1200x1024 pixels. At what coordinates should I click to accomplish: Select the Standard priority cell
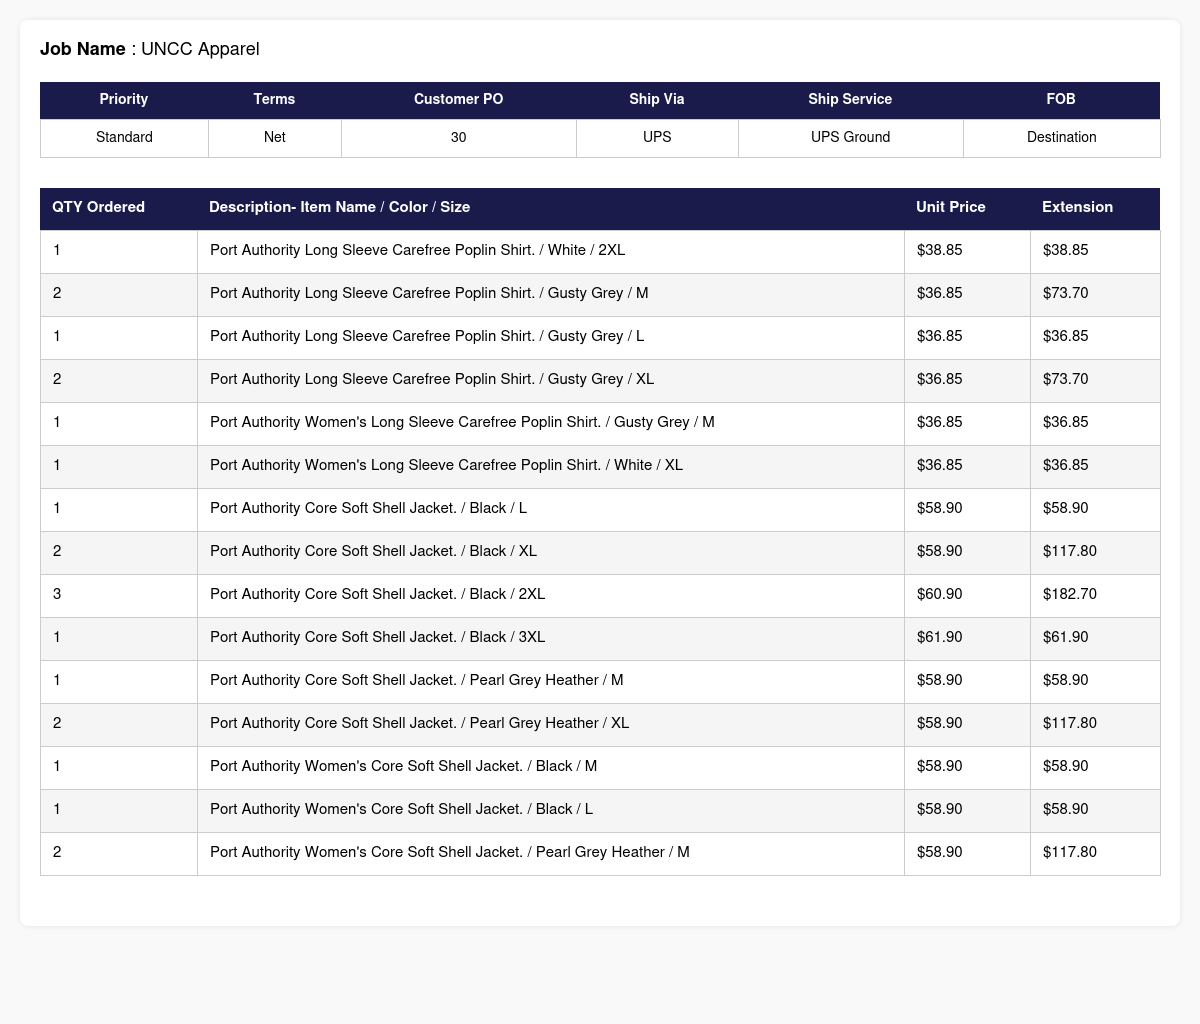(x=124, y=138)
